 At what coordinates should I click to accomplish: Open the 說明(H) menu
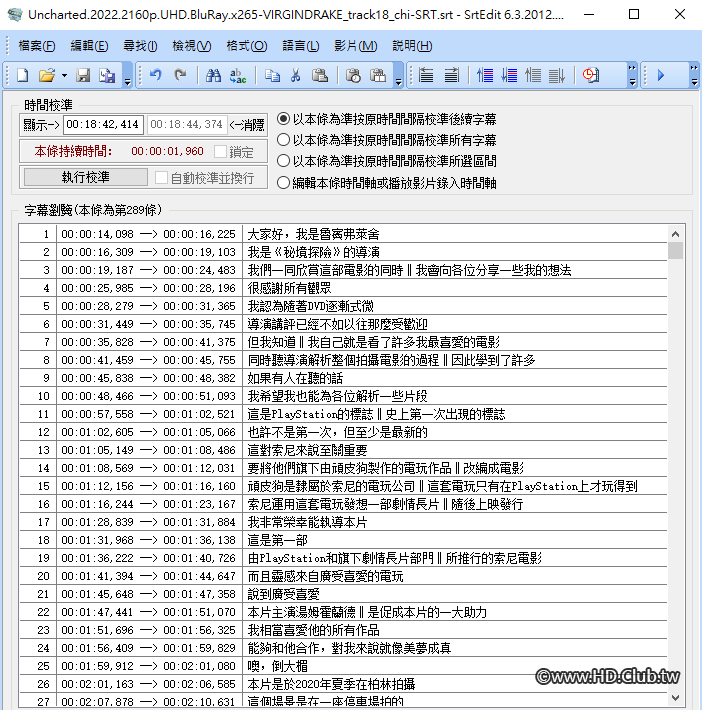click(412, 46)
